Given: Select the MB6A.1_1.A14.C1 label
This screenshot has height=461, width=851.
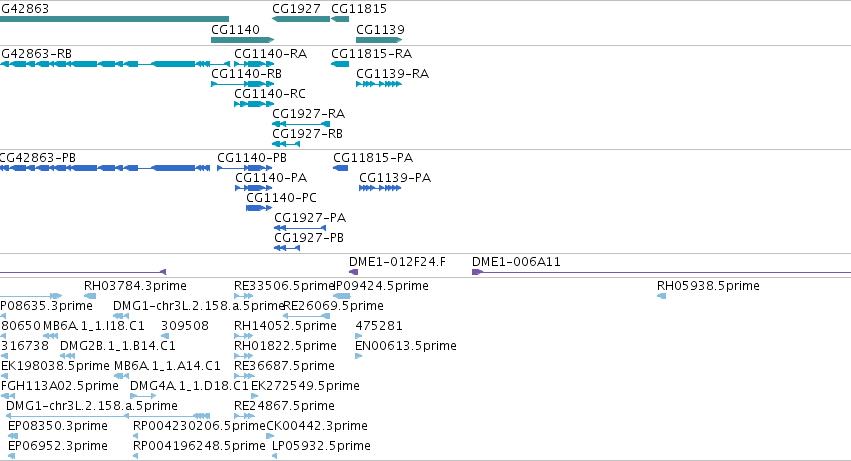Looking at the screenshot, I should click(x=167, y=366).
